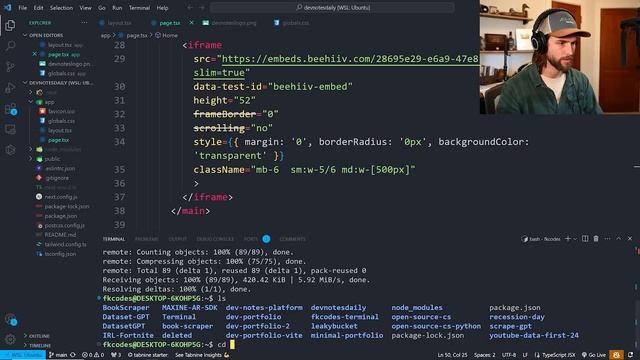
Task: Synchronize changes icon in status bar
Action: pyautogui.click(x=73, y=355)
